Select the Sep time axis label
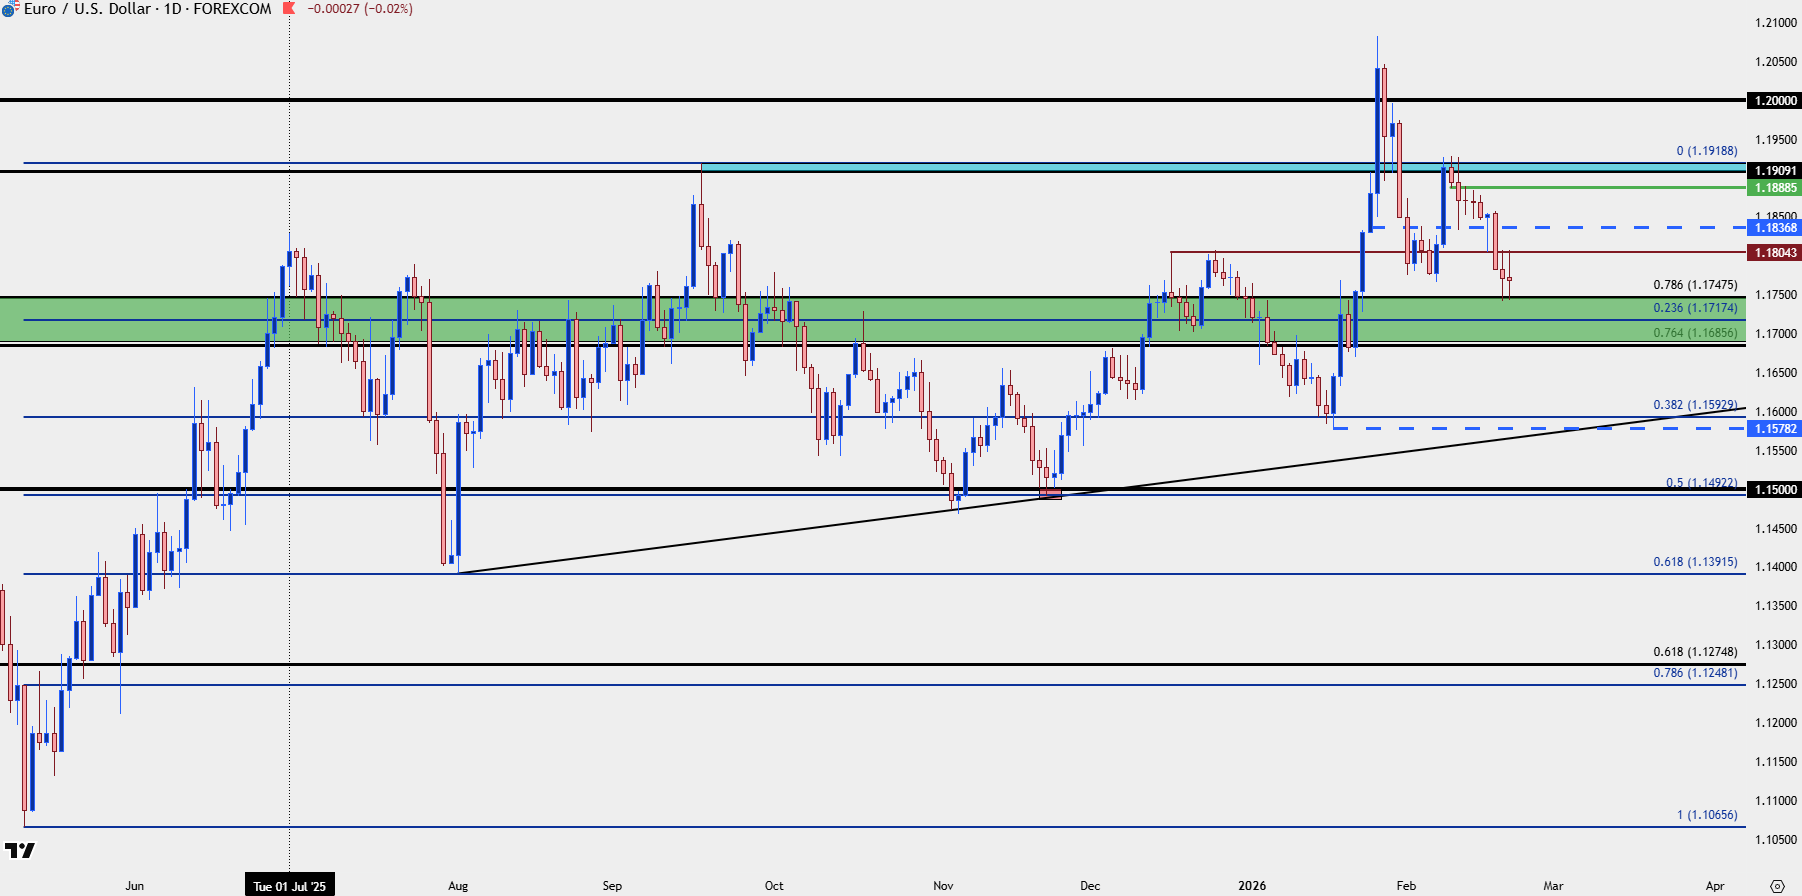 pyautogui.click(x=612, y=886)
